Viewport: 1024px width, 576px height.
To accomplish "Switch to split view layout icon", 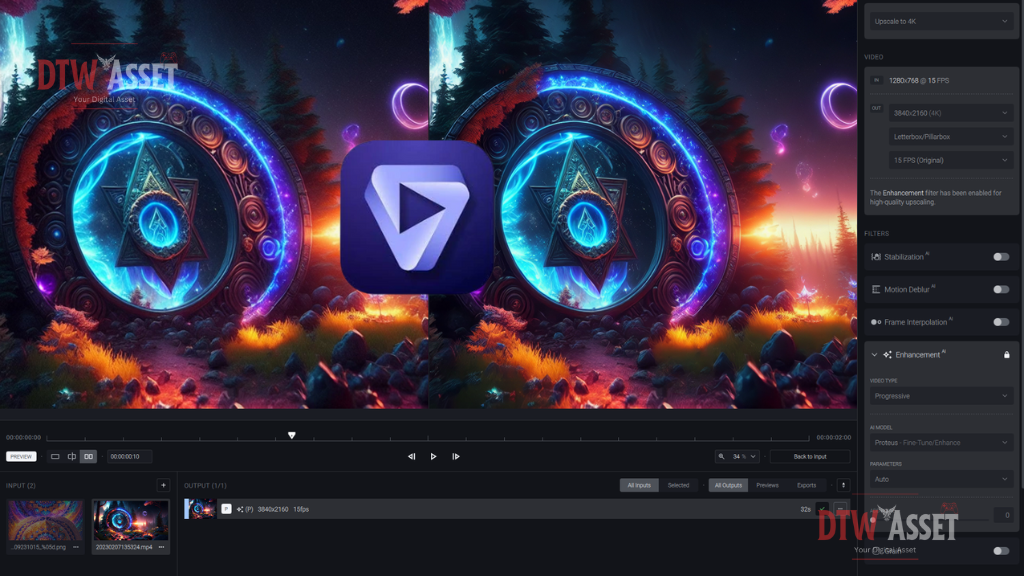I will click(72, 456).
